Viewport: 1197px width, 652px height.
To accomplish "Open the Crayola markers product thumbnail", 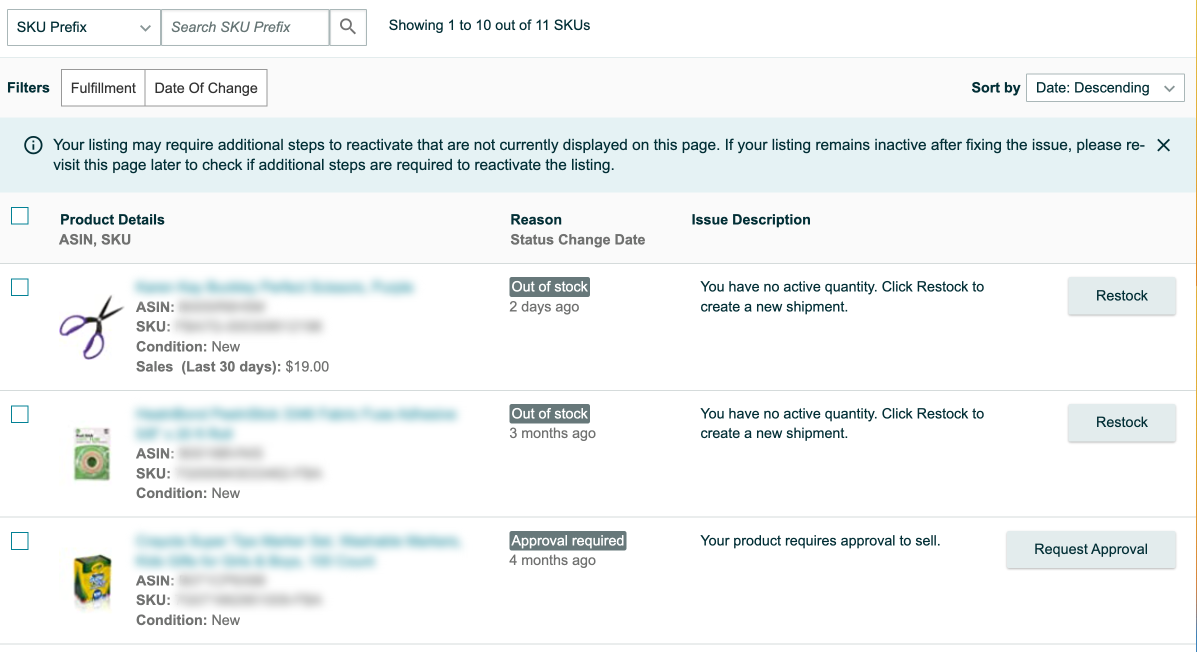I will click(x=91, y=580).
